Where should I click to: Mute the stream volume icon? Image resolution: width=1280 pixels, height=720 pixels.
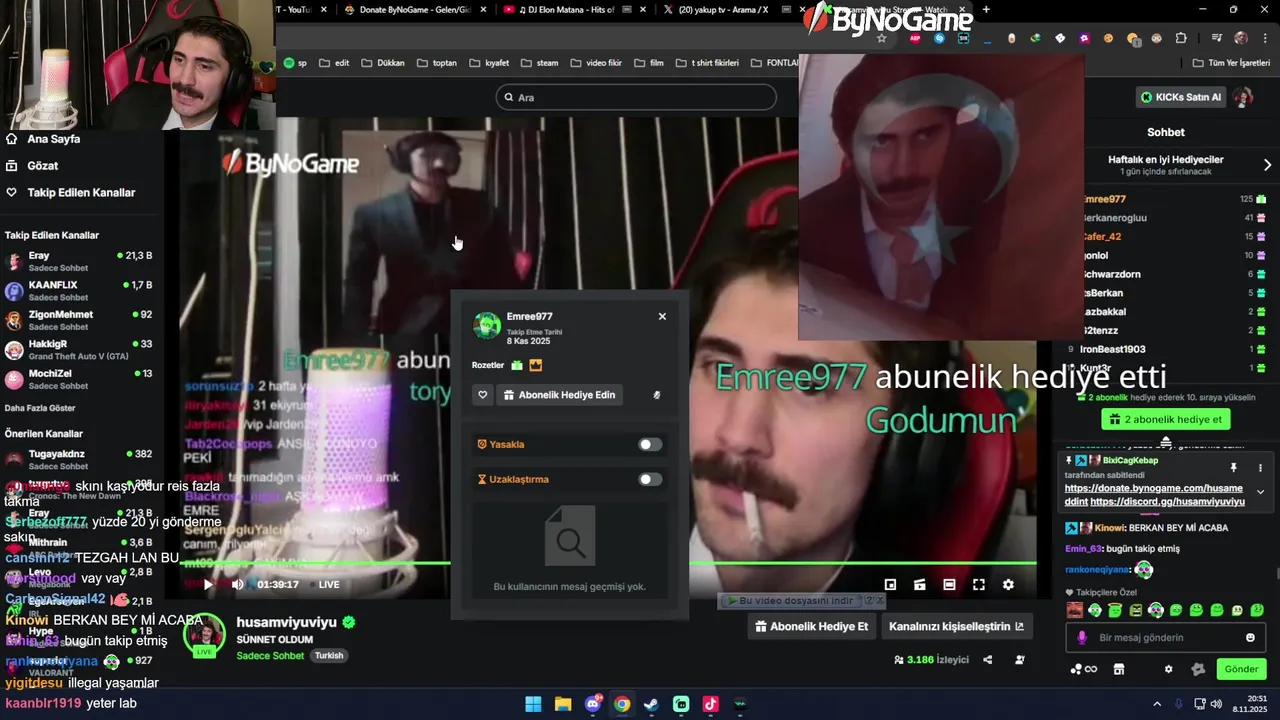click(237, 584)
